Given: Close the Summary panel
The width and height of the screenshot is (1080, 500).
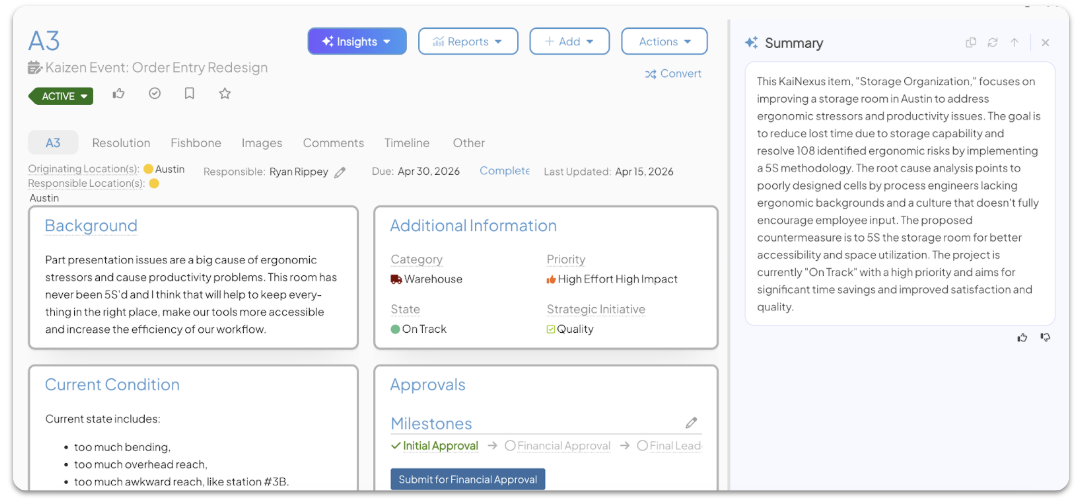Looking at the screenshot, I should click(1046, 43).
